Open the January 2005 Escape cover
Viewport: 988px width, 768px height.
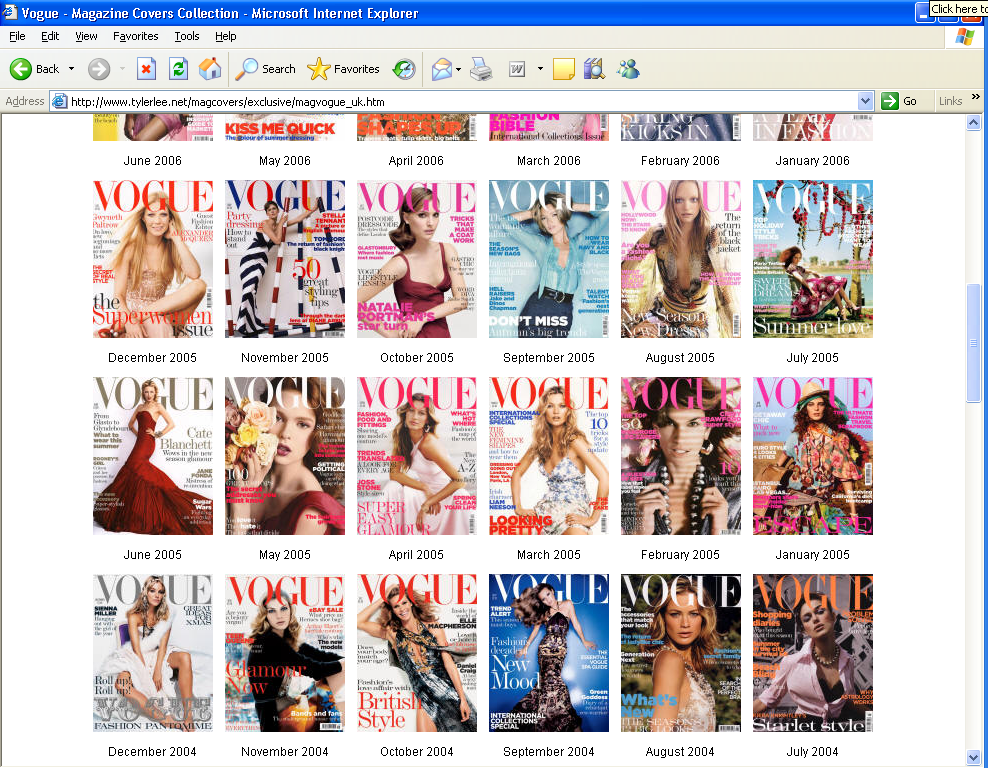pos(813,456)
